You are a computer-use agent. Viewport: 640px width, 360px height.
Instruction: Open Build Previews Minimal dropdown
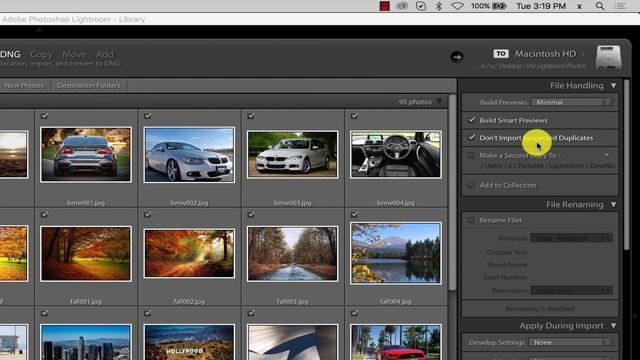pyautogui.click(x=571, y=102)
